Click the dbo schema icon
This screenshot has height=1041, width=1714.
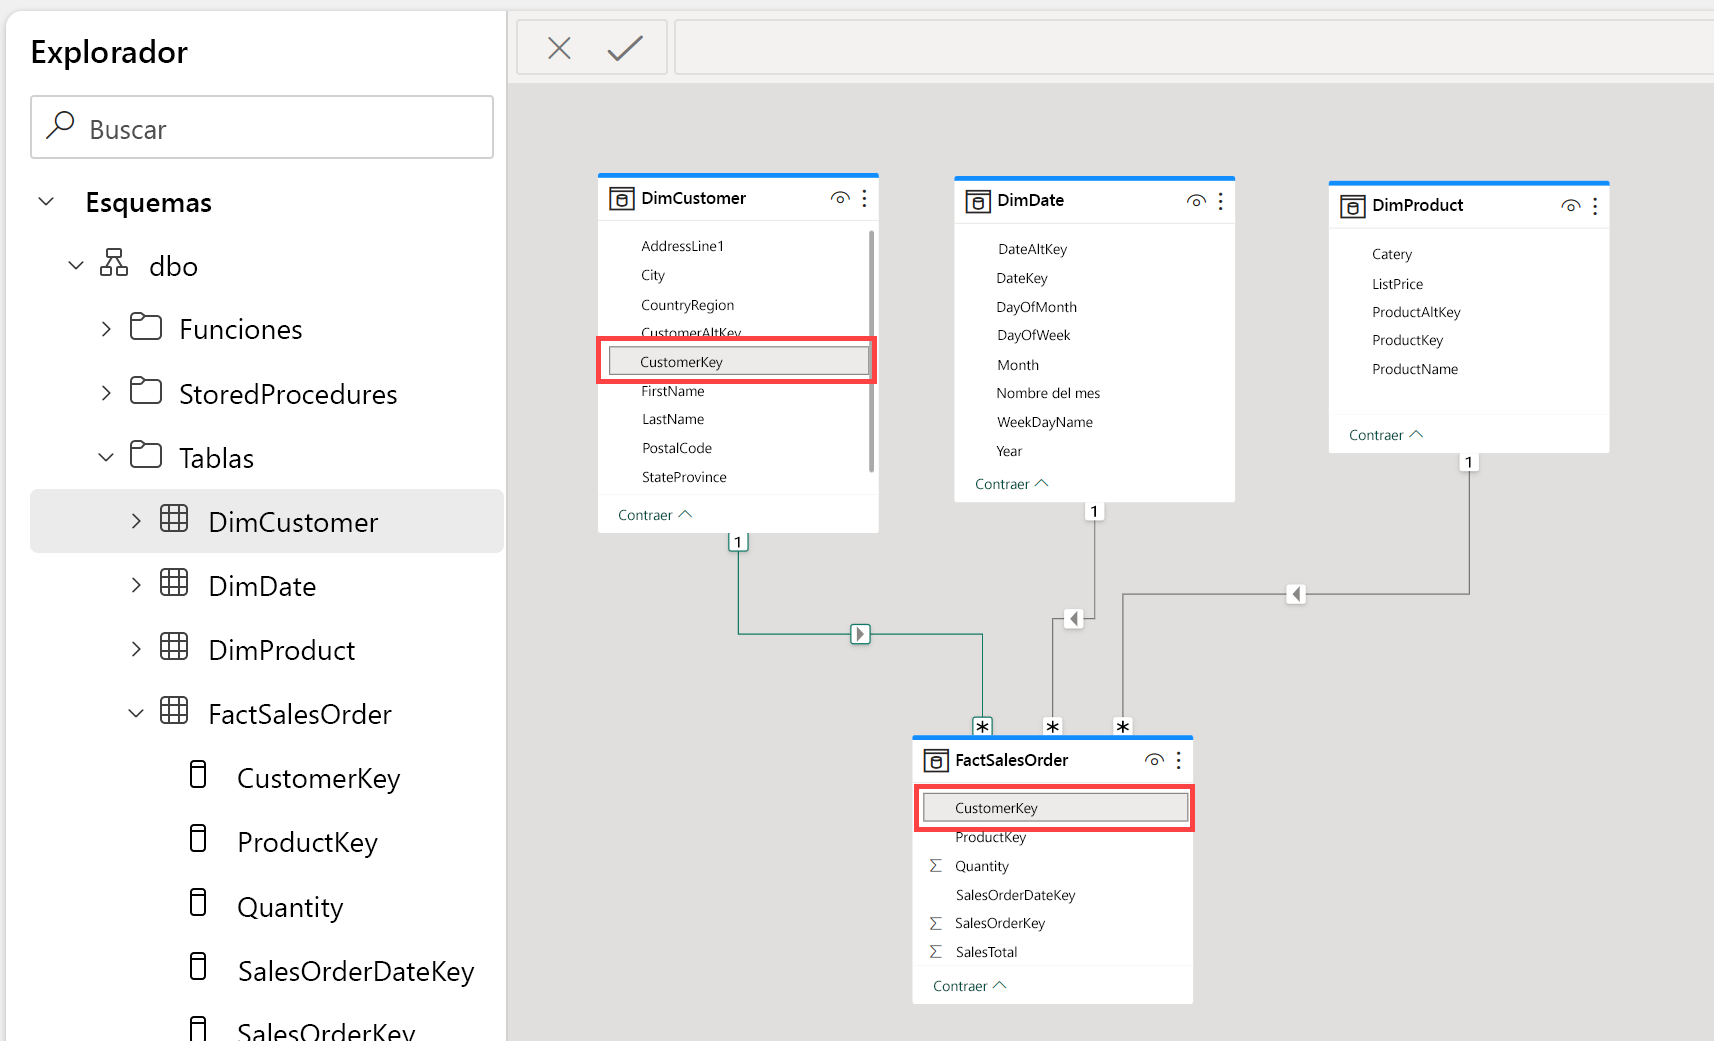114,264
